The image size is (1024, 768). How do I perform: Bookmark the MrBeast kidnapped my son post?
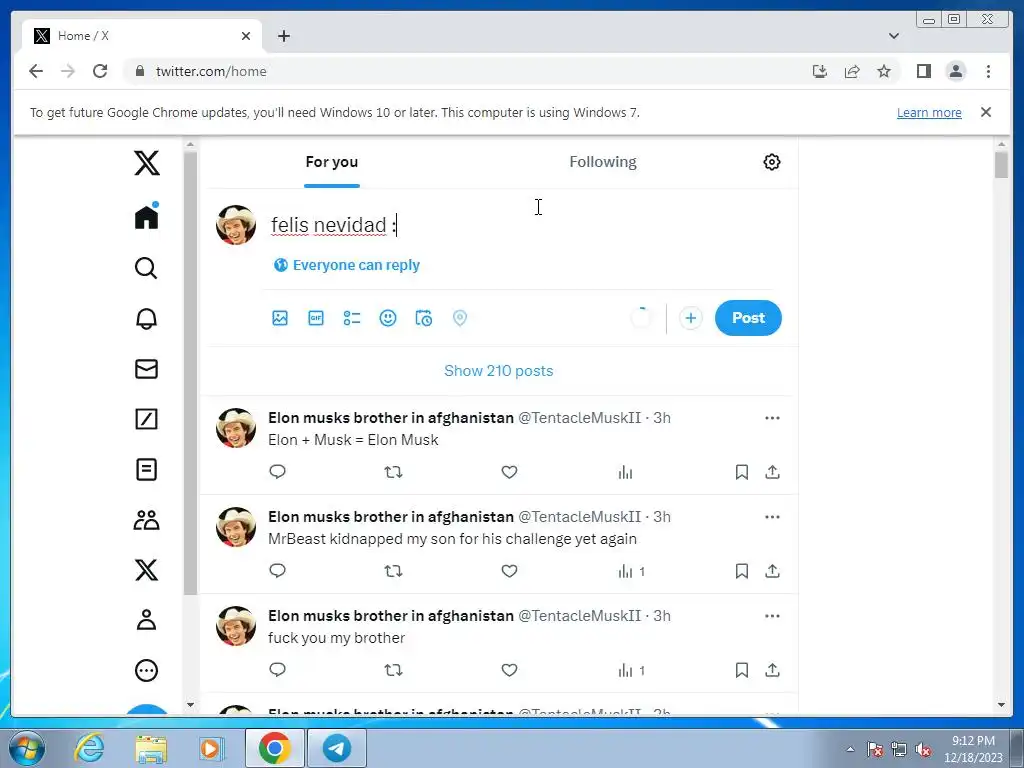[742, 571]
